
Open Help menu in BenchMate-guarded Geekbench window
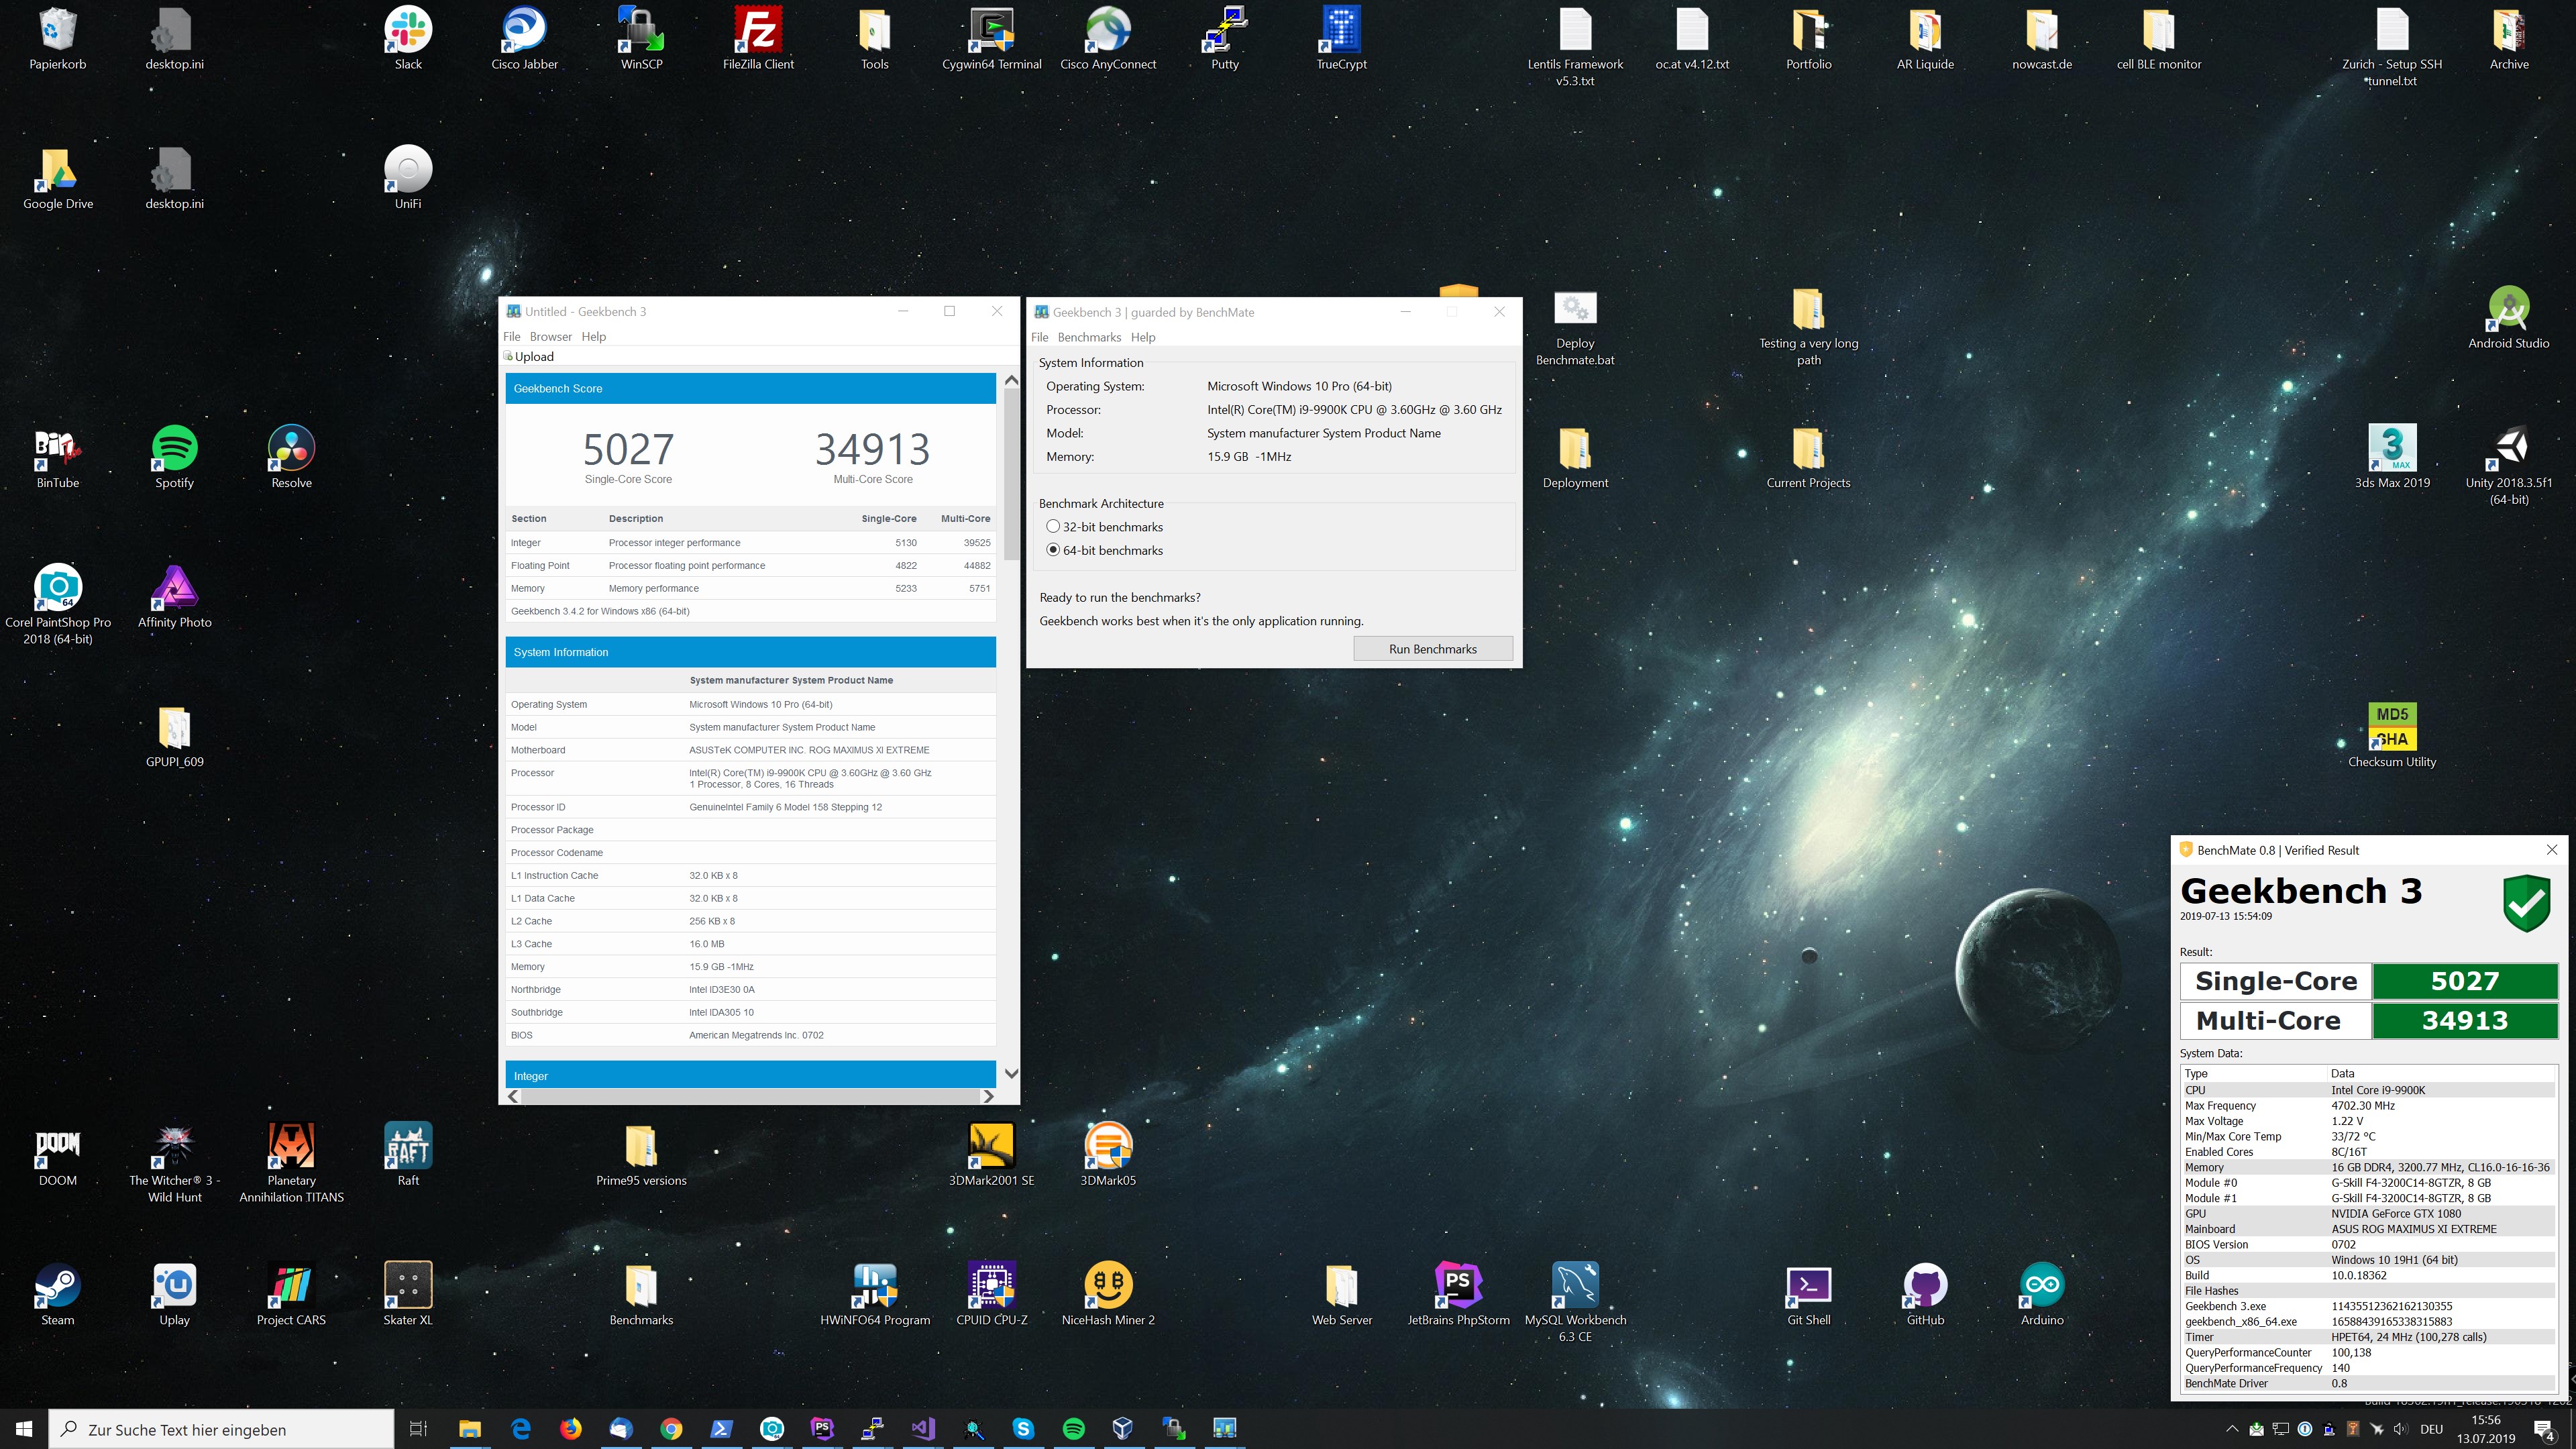point(1143,337)
